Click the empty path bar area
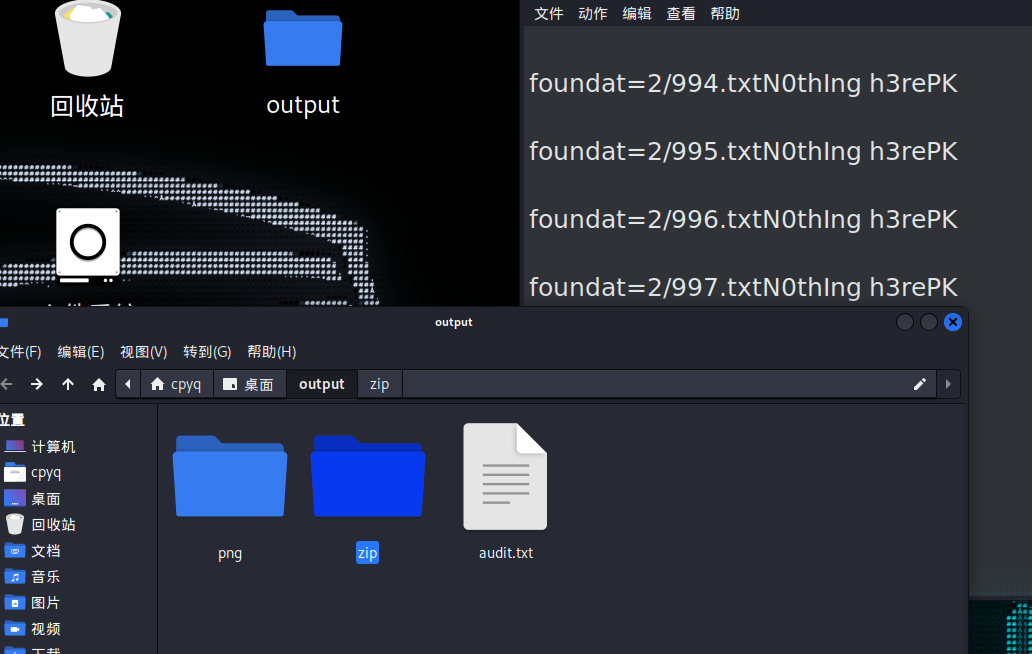This screenshot has width=1032, height=654. (x=652, y=384)
